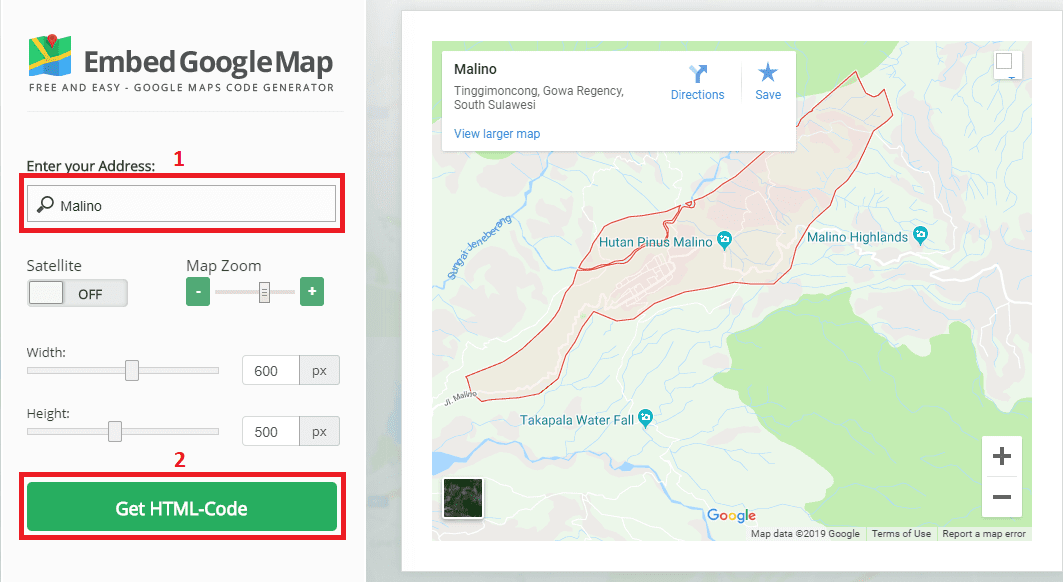Screen dimensions: 1063x582
Task: Click the Height value field showing 500
Action: [270, 431]
